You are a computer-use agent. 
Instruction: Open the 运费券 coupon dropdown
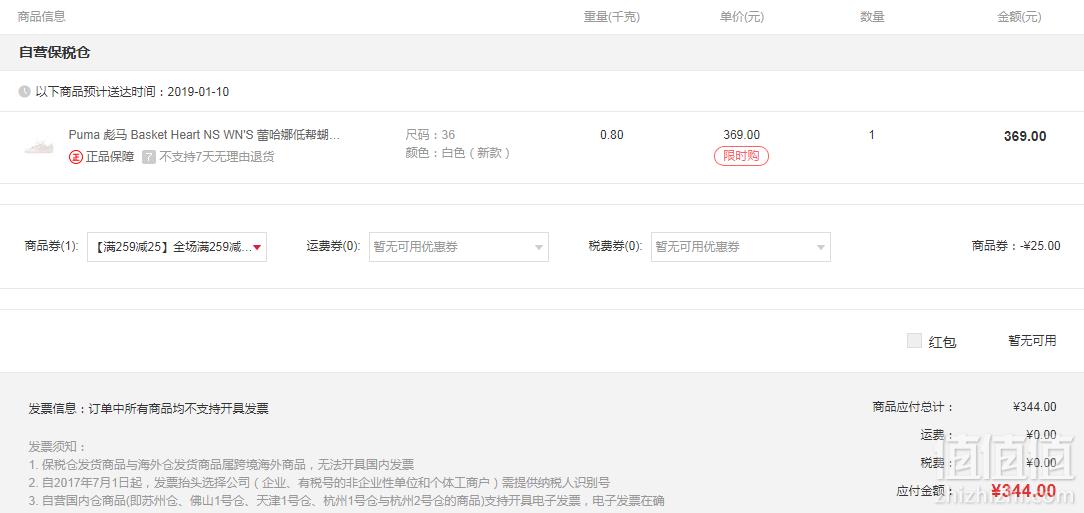click(x=459, y=247)
